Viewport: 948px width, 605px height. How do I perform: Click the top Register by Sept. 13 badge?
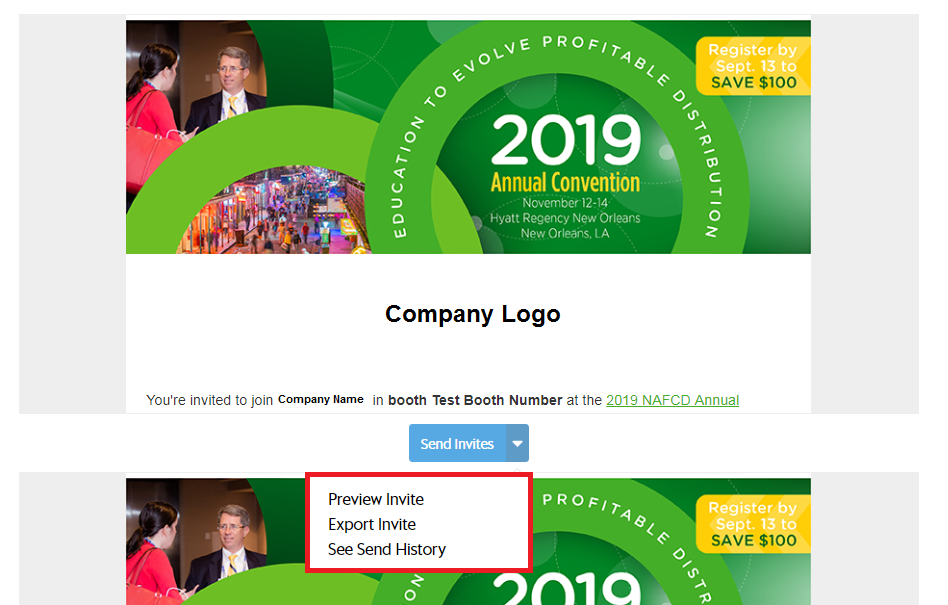tap(753, 66)
